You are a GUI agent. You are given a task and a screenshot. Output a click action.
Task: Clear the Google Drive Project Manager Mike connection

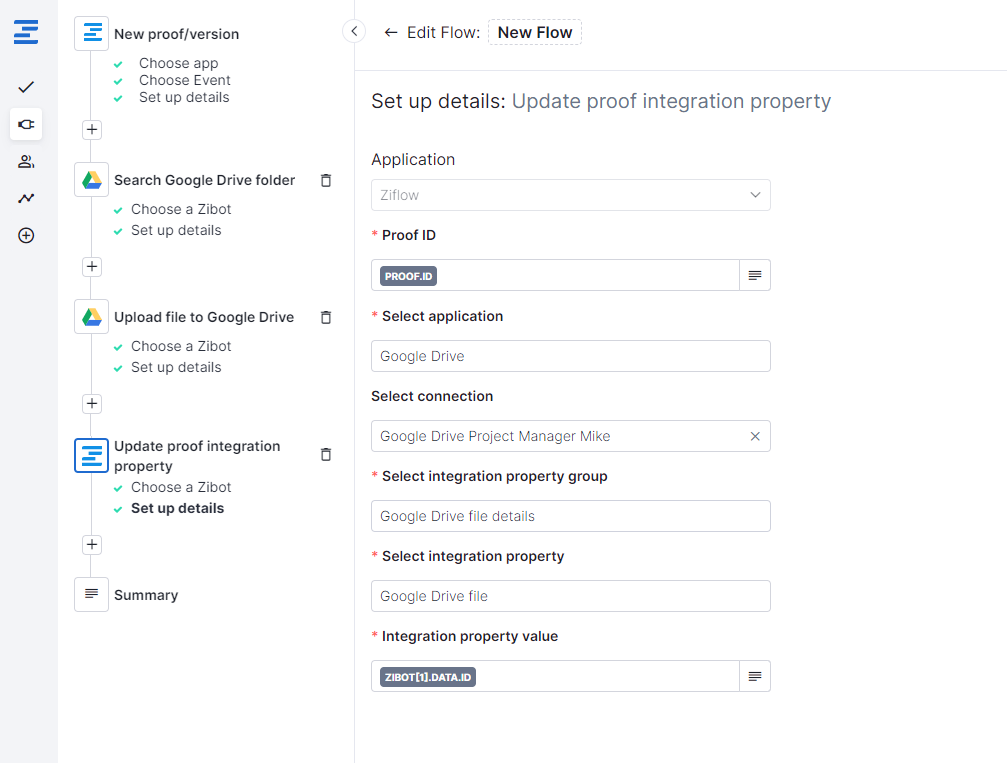click(x=755, y=436)
